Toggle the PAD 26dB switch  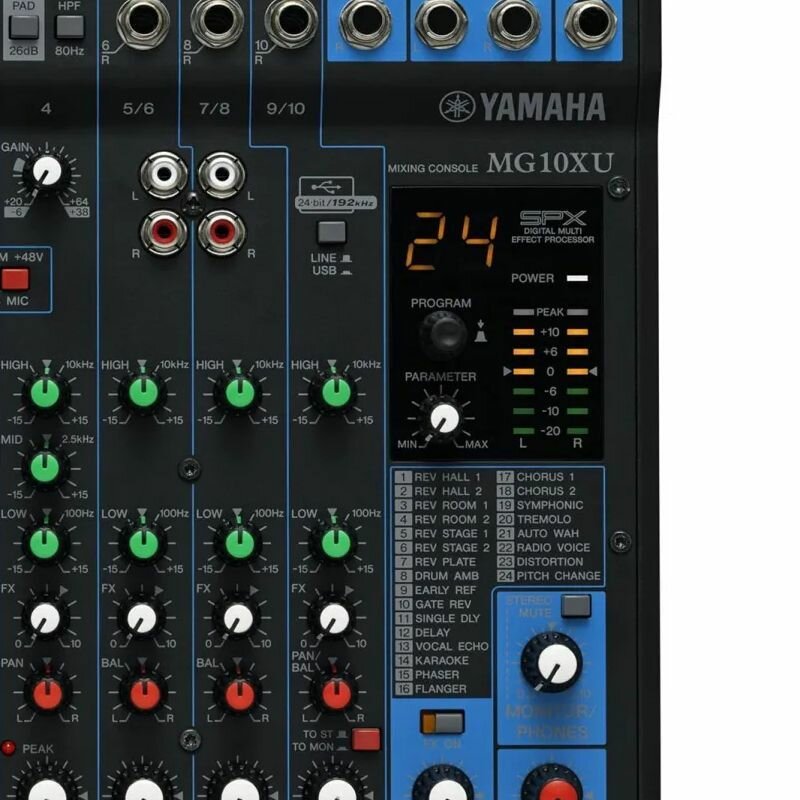coord(23,27)
